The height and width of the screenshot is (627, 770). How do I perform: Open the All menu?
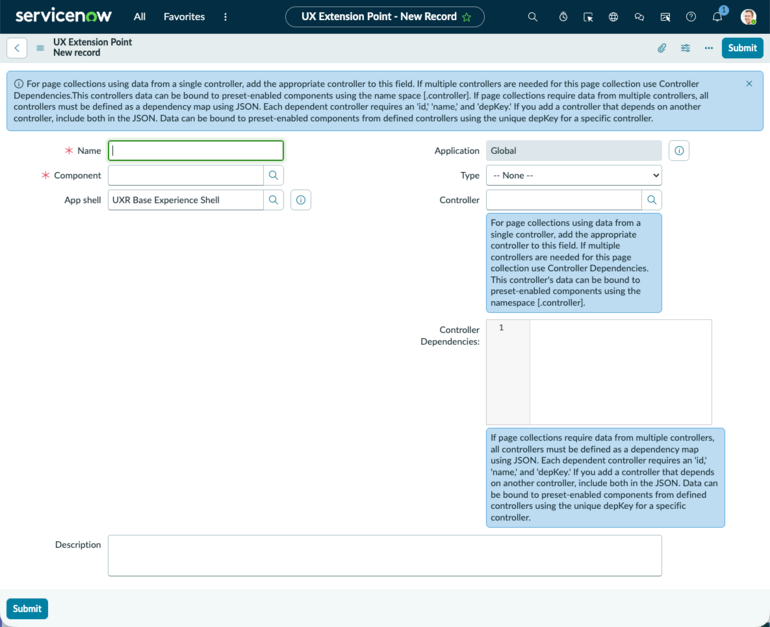pyautogui.click(x=139, y=17)
